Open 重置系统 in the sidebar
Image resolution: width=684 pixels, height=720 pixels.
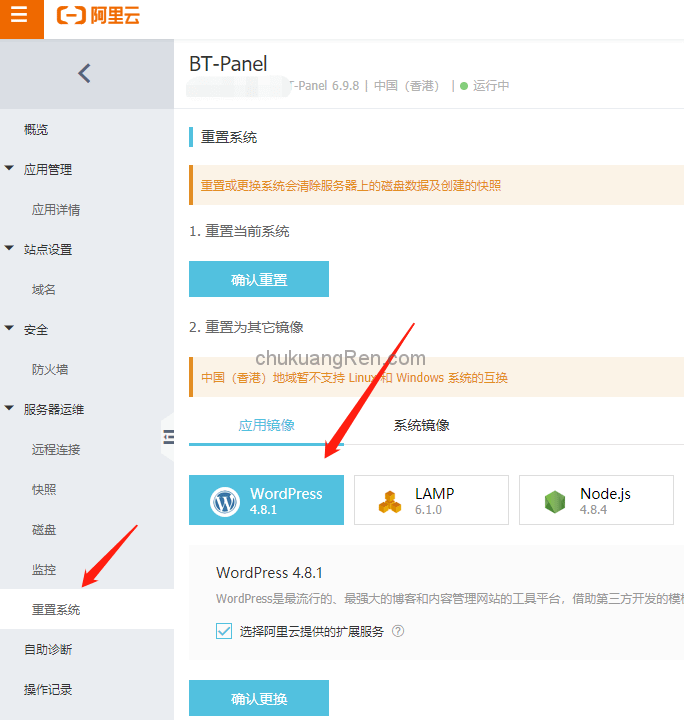click(56, 609)
